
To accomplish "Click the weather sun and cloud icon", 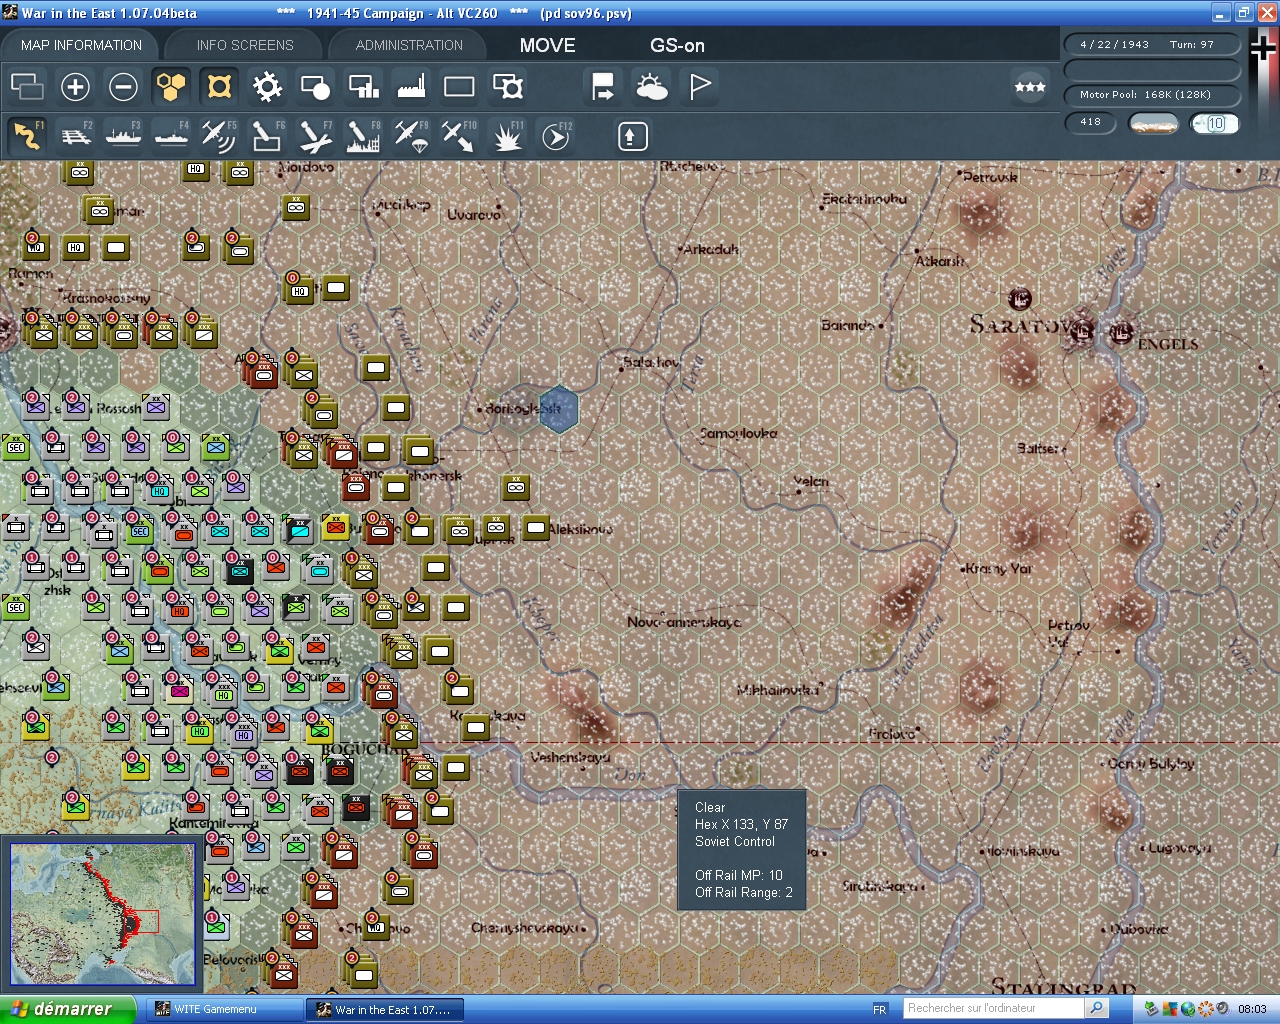I will coord(651,87).
